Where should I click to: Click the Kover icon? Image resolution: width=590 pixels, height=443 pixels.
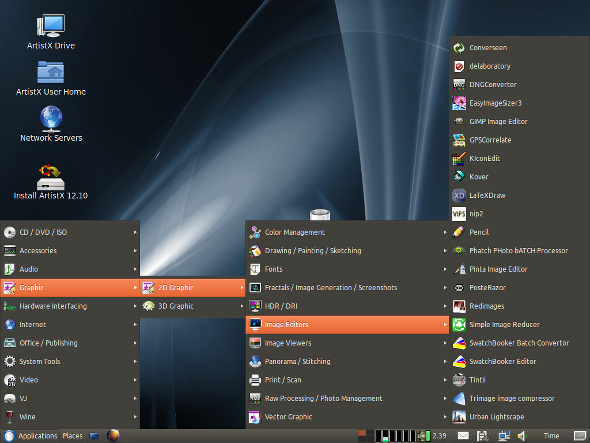(459, 177)
